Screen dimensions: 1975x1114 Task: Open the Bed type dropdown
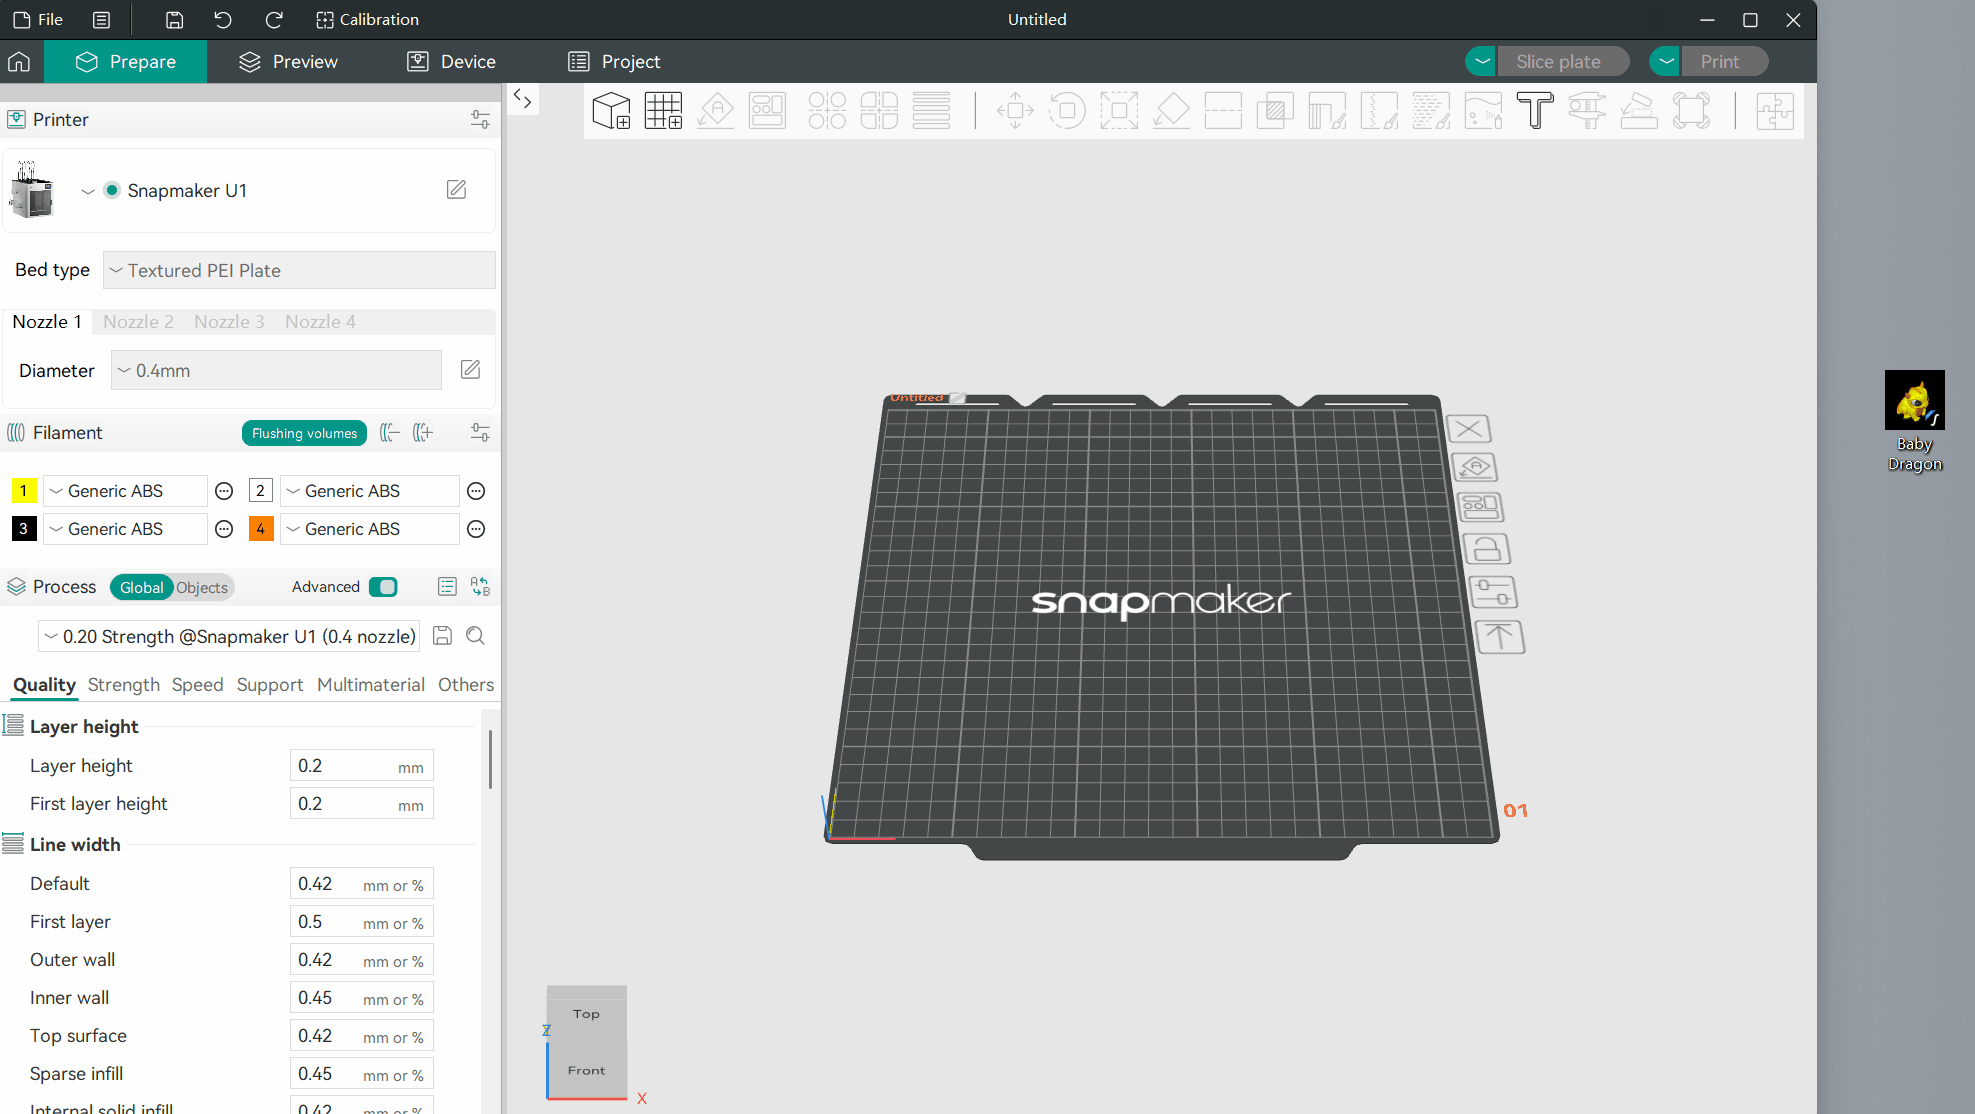tap(299, 270)
